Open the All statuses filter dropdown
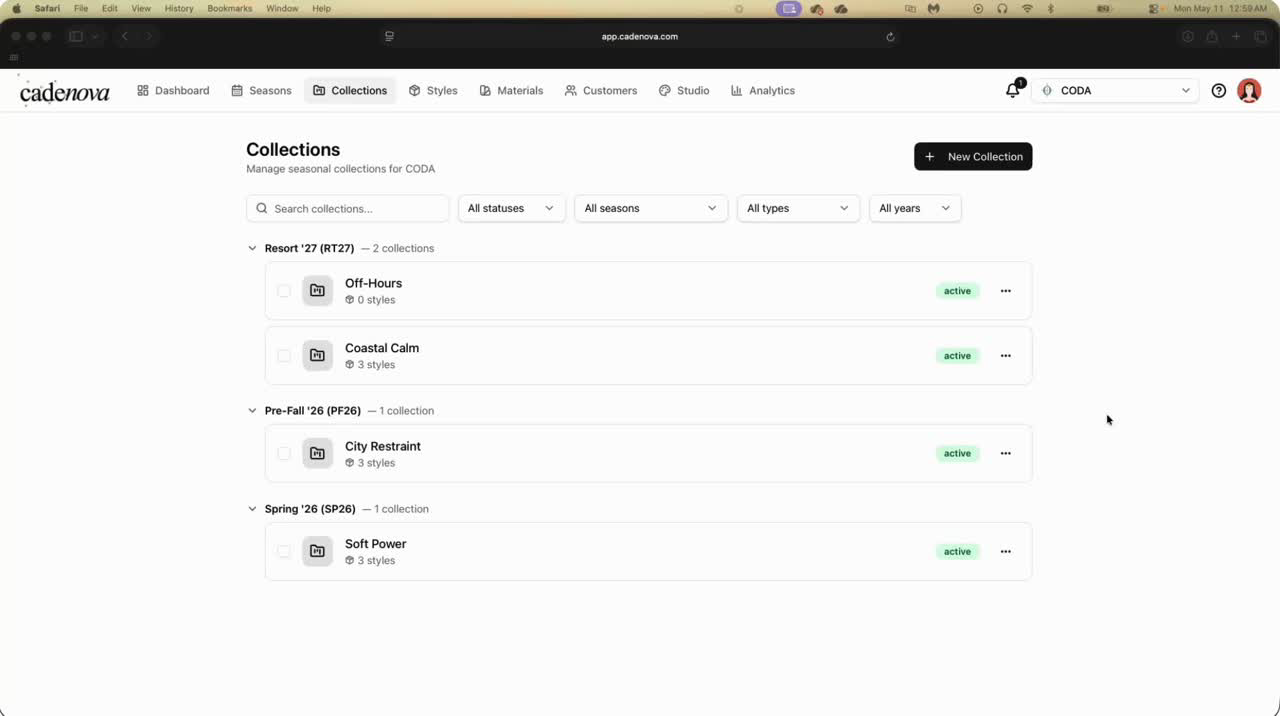Viewport: 1280px width, 716px height. click(511, 208)
